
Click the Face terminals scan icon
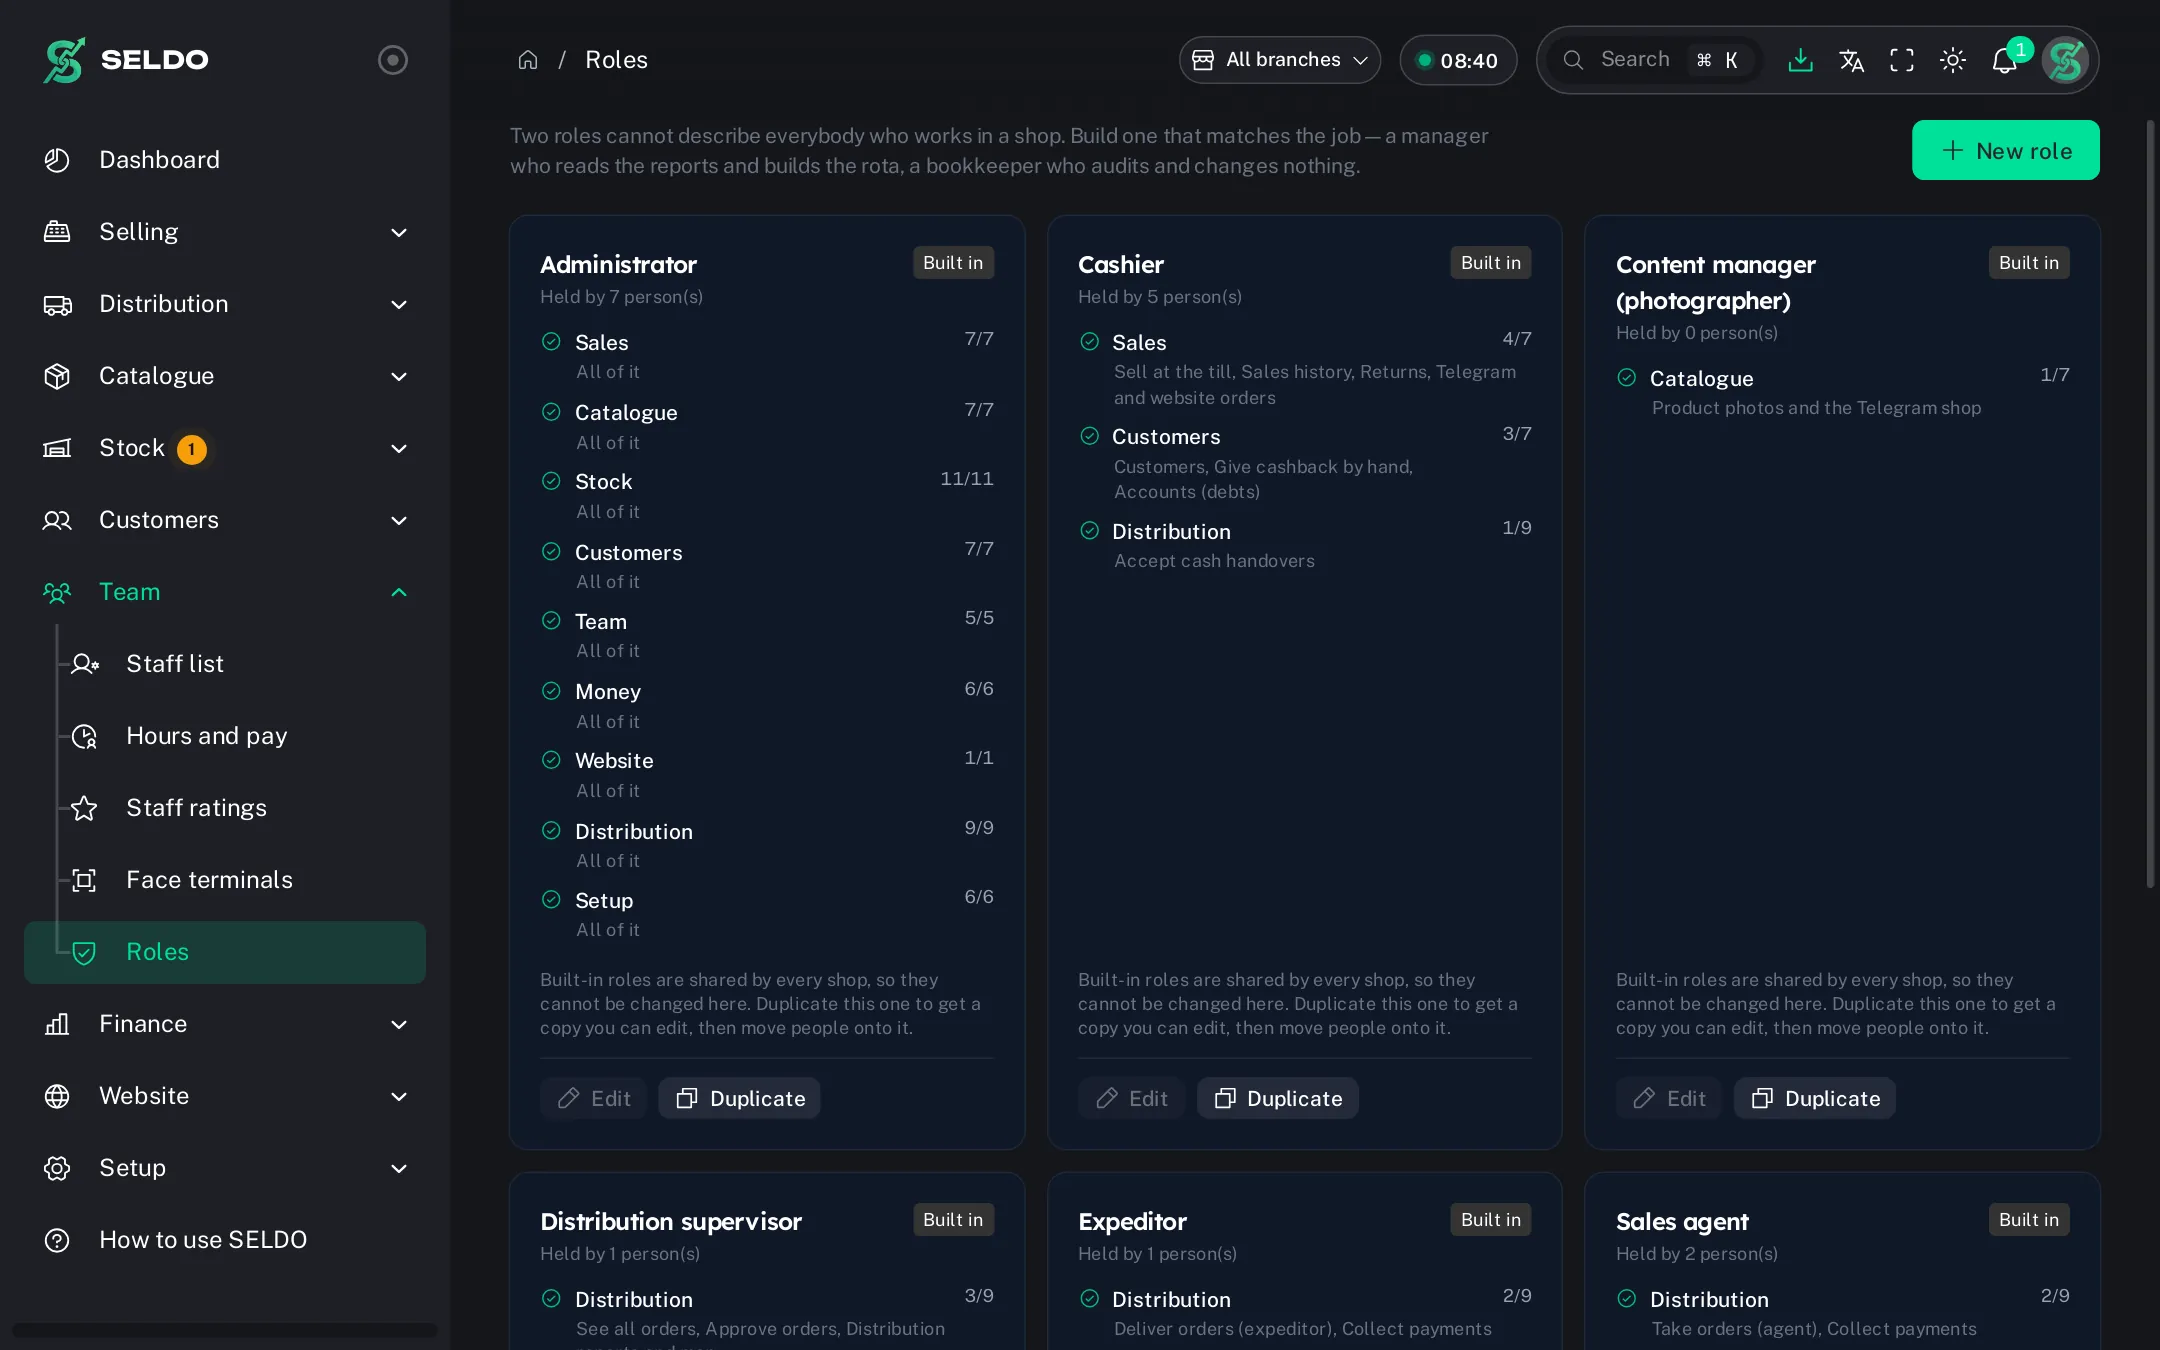pos(84,880)
